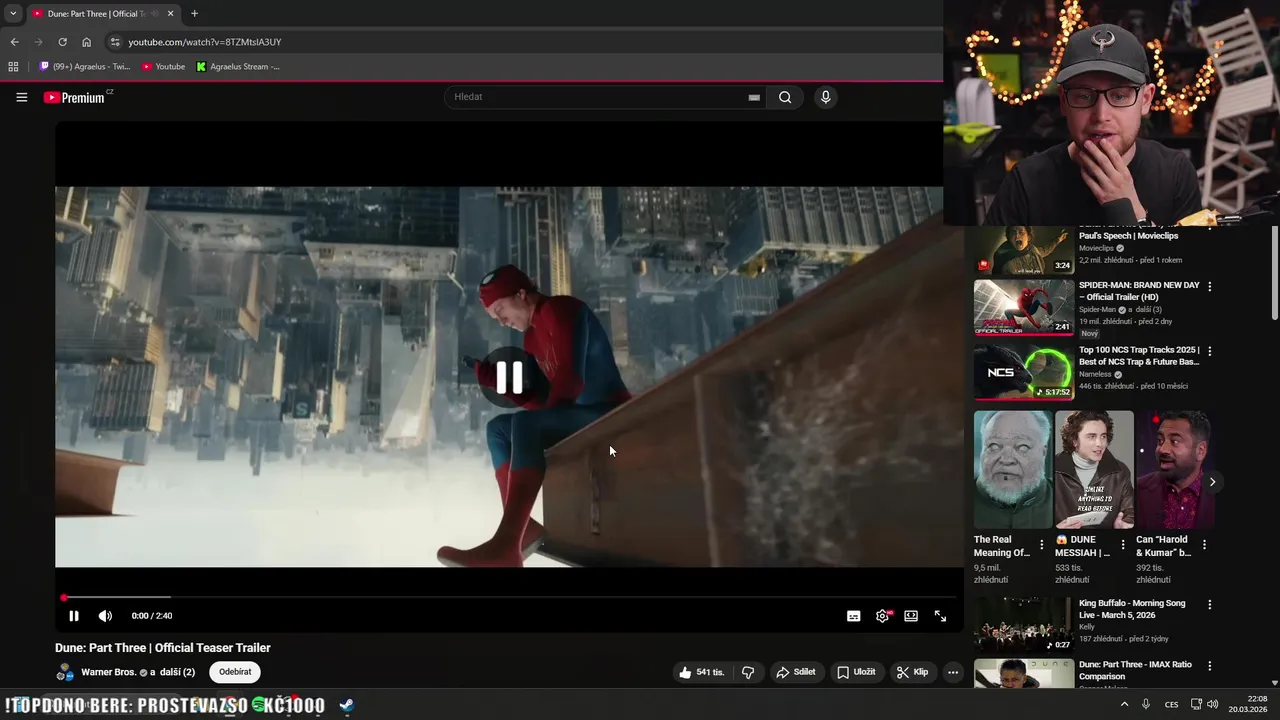Open the NCS Trap Tracks video menu

pos(1210,352)
